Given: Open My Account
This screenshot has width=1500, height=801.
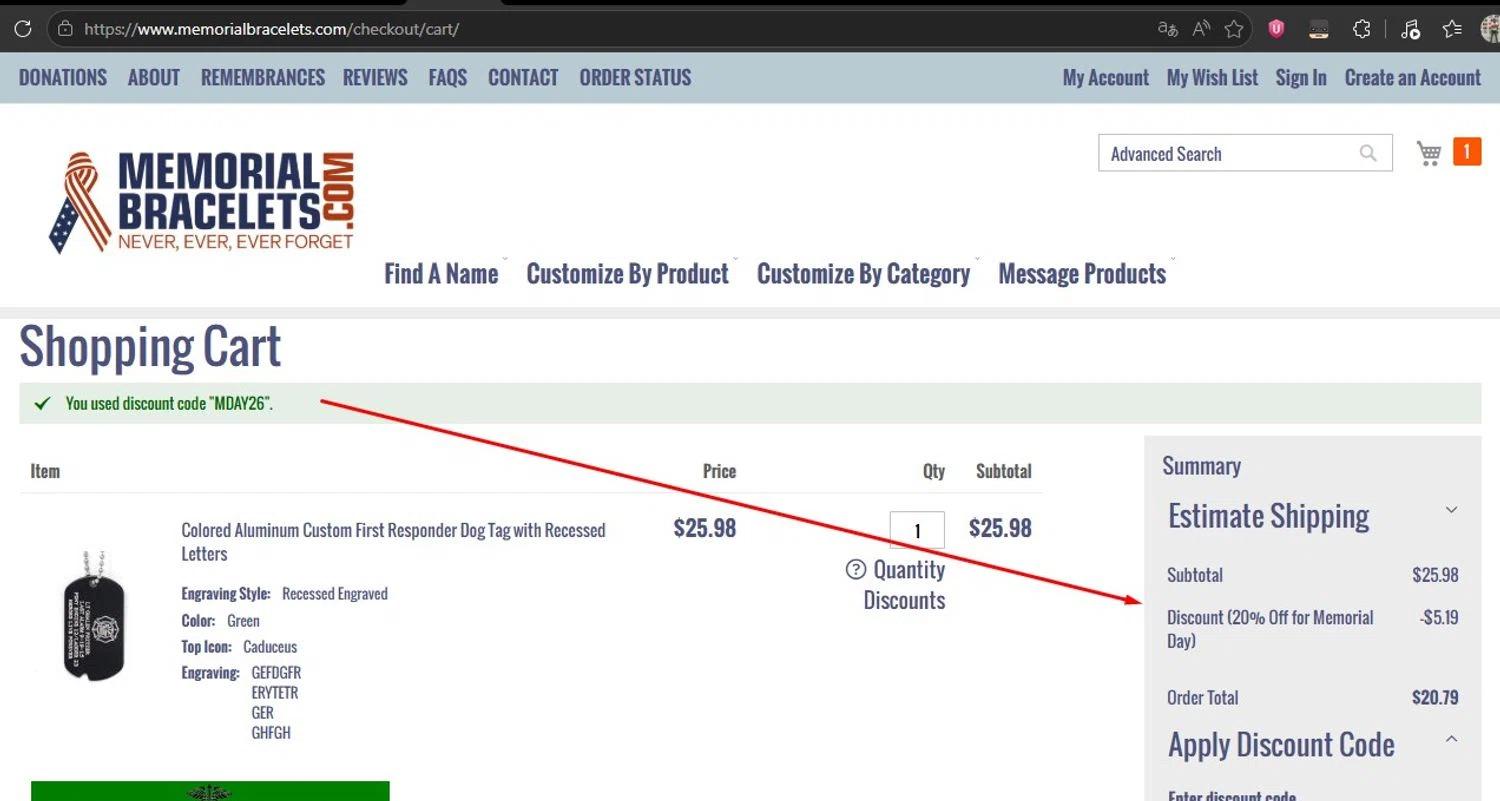Looking at the screenshot, I should coord(1106,77).
